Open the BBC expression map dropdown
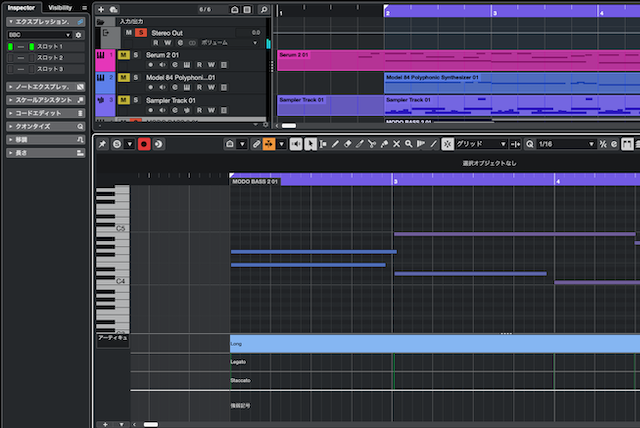The image size is (640, 428). click(x=38, y=34)
